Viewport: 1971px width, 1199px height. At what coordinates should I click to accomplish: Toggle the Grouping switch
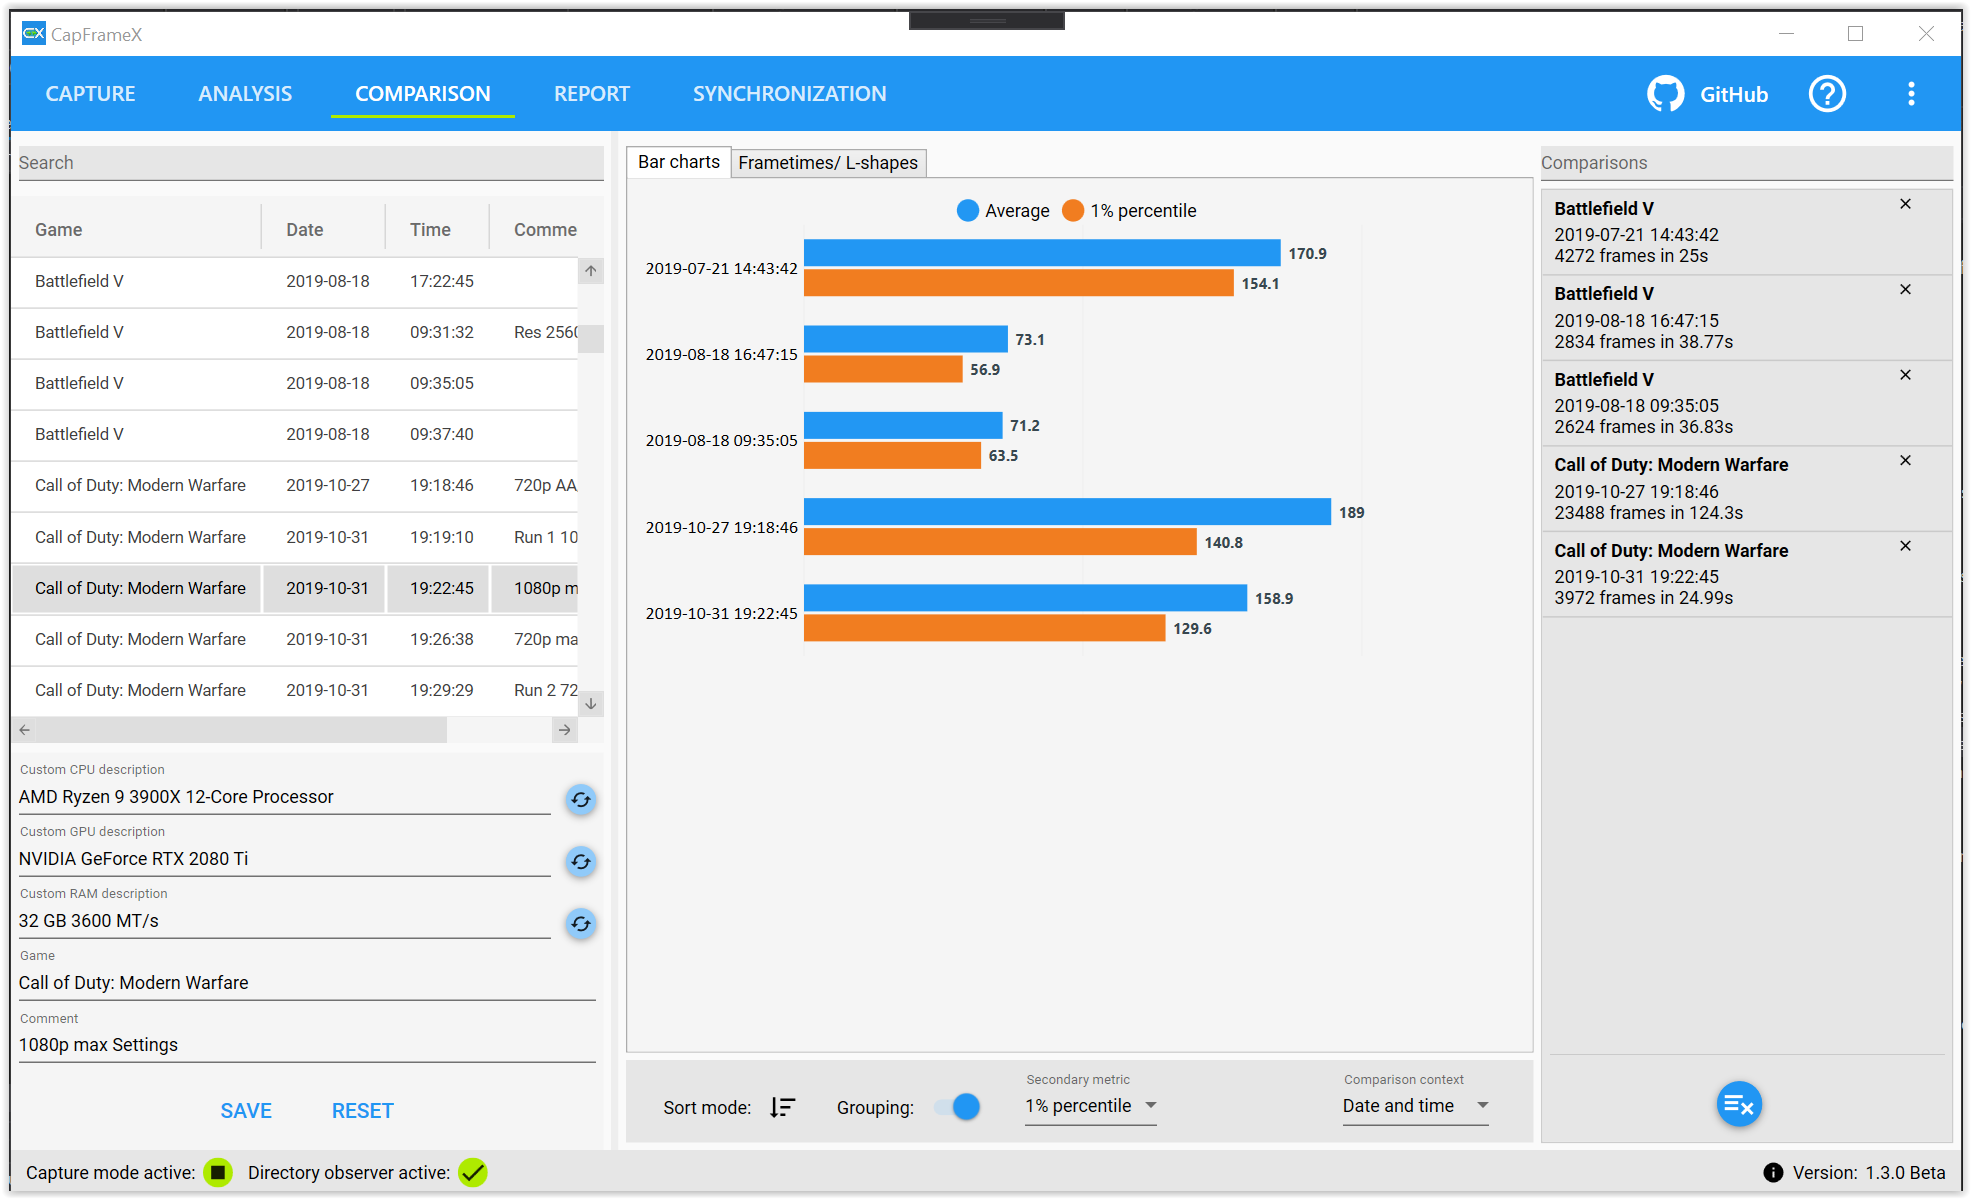(x=957, y=1107)
